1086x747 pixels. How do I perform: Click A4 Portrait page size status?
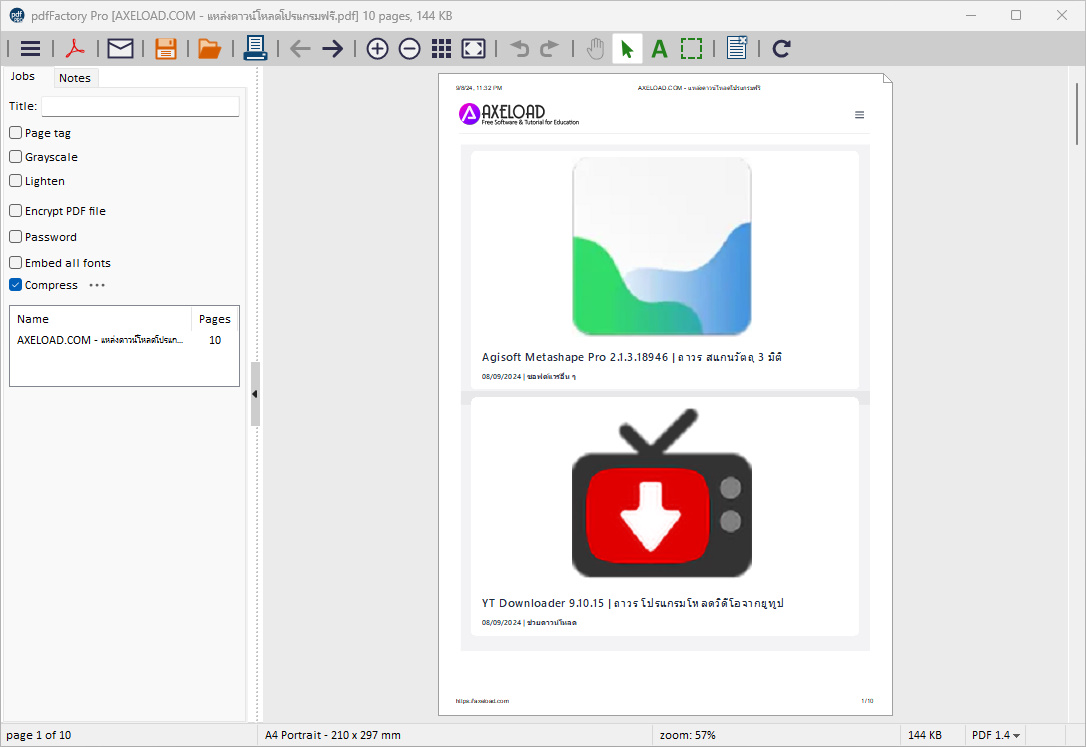tap(332, 735)
